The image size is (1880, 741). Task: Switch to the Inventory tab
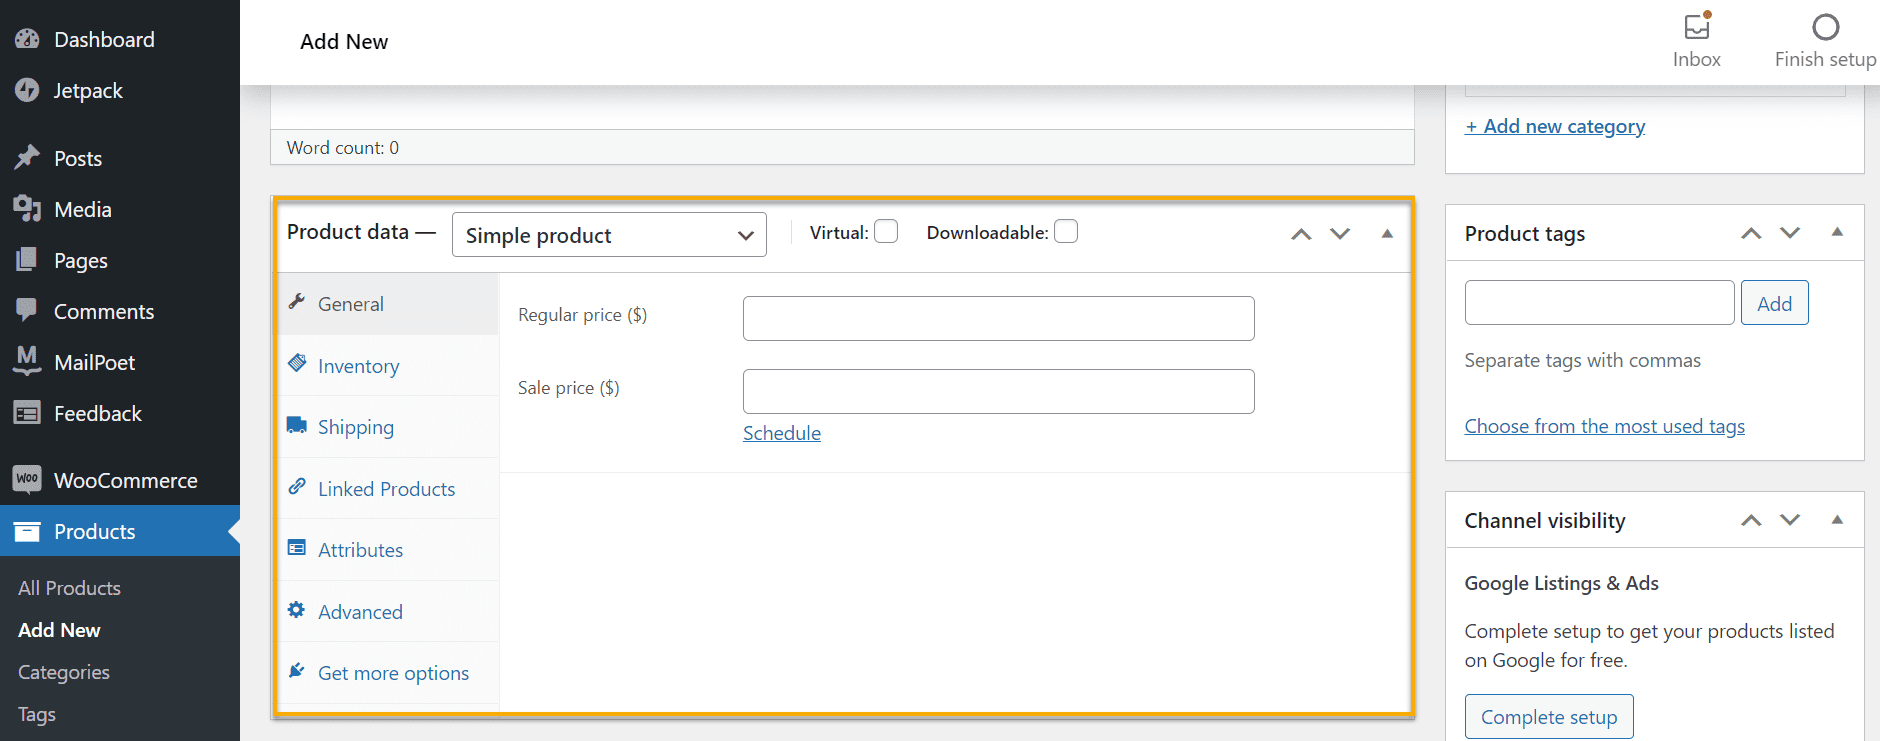tap(388, 366)
